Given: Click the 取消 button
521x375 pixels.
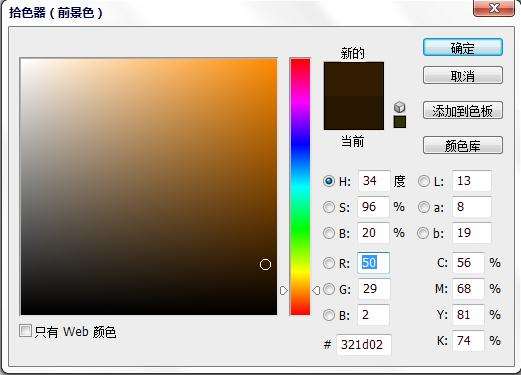Looking at the screenshot, I should coord(463,75).
